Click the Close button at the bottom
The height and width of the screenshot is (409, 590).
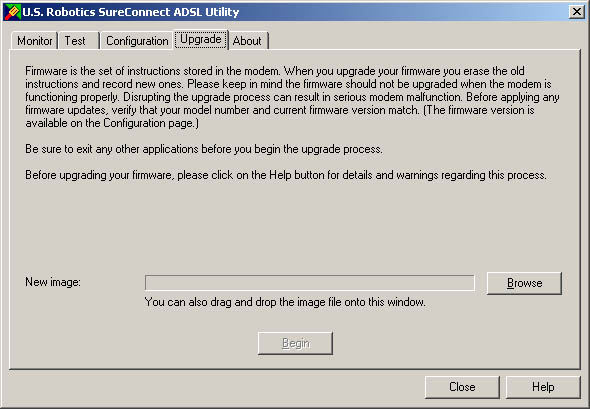462,387
